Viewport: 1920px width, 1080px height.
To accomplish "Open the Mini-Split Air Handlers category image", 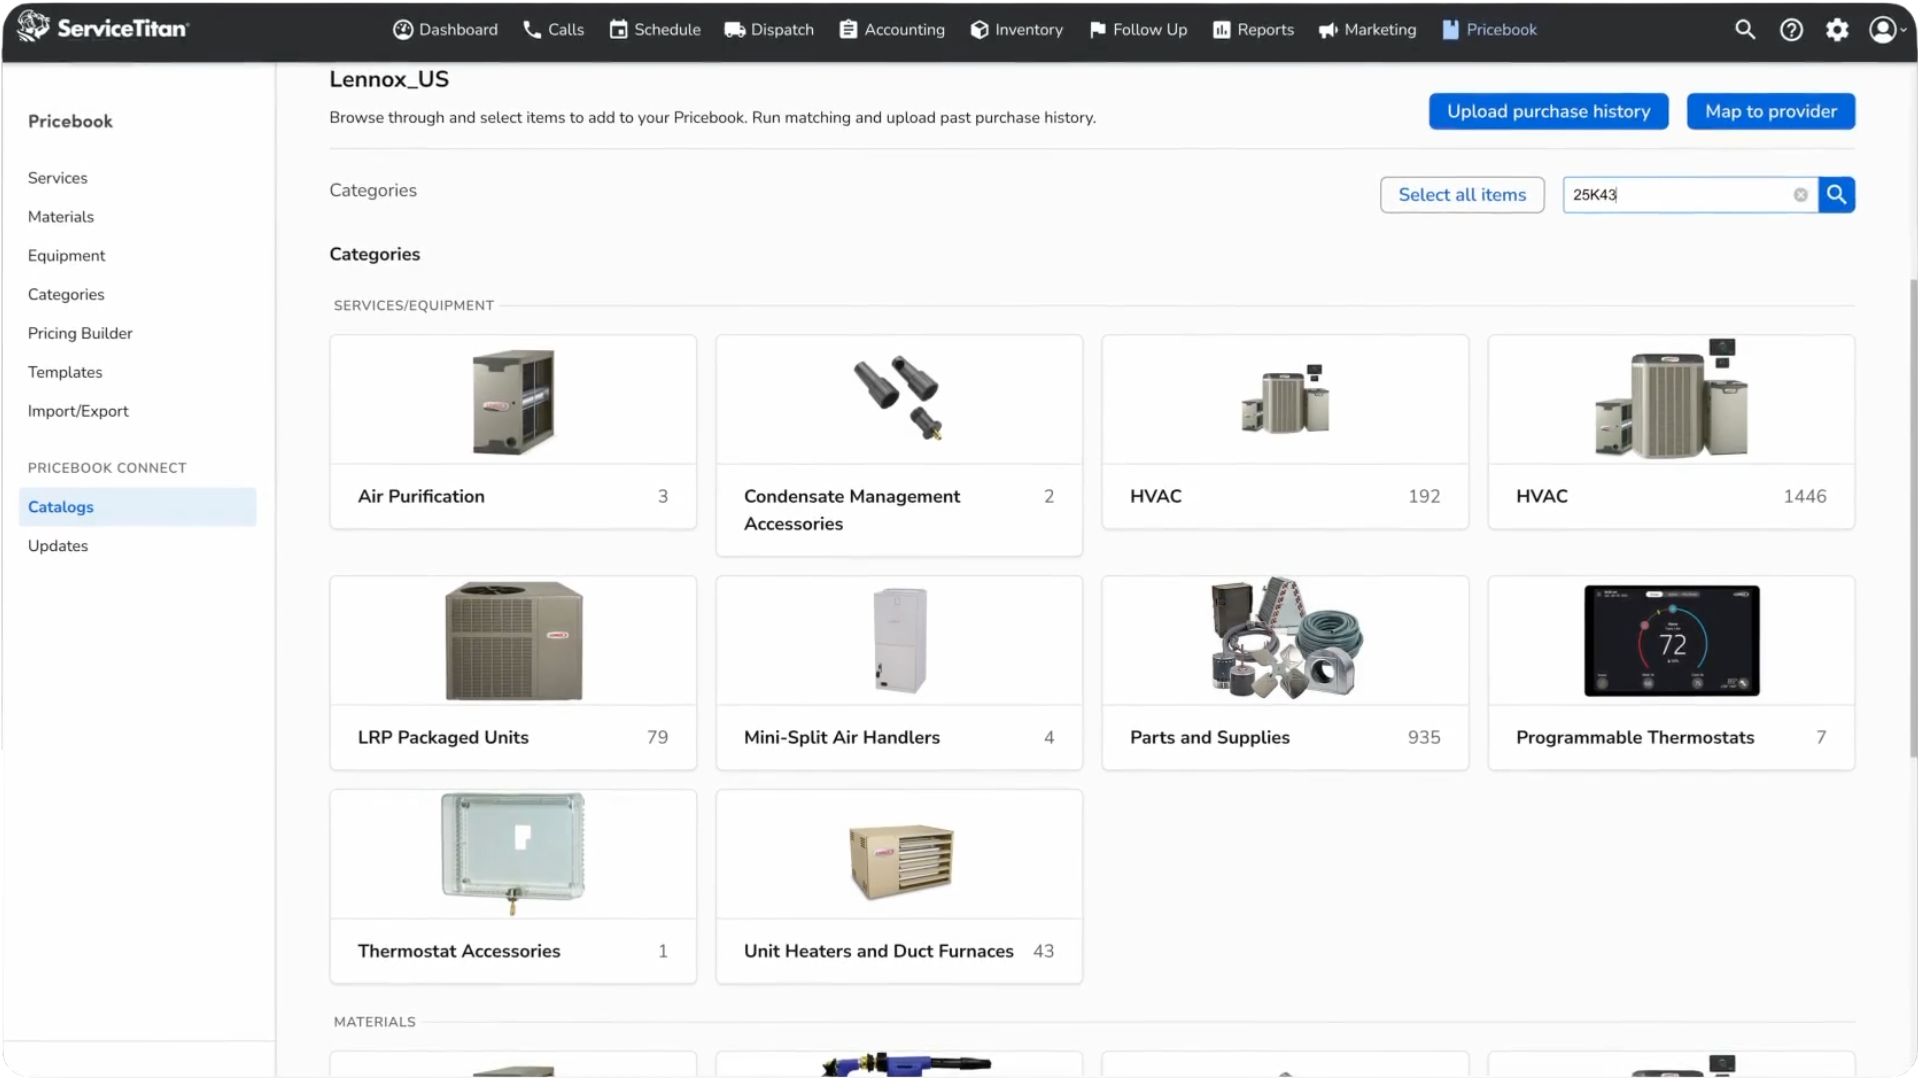I will pyautogui.click(x=899, y=641).
